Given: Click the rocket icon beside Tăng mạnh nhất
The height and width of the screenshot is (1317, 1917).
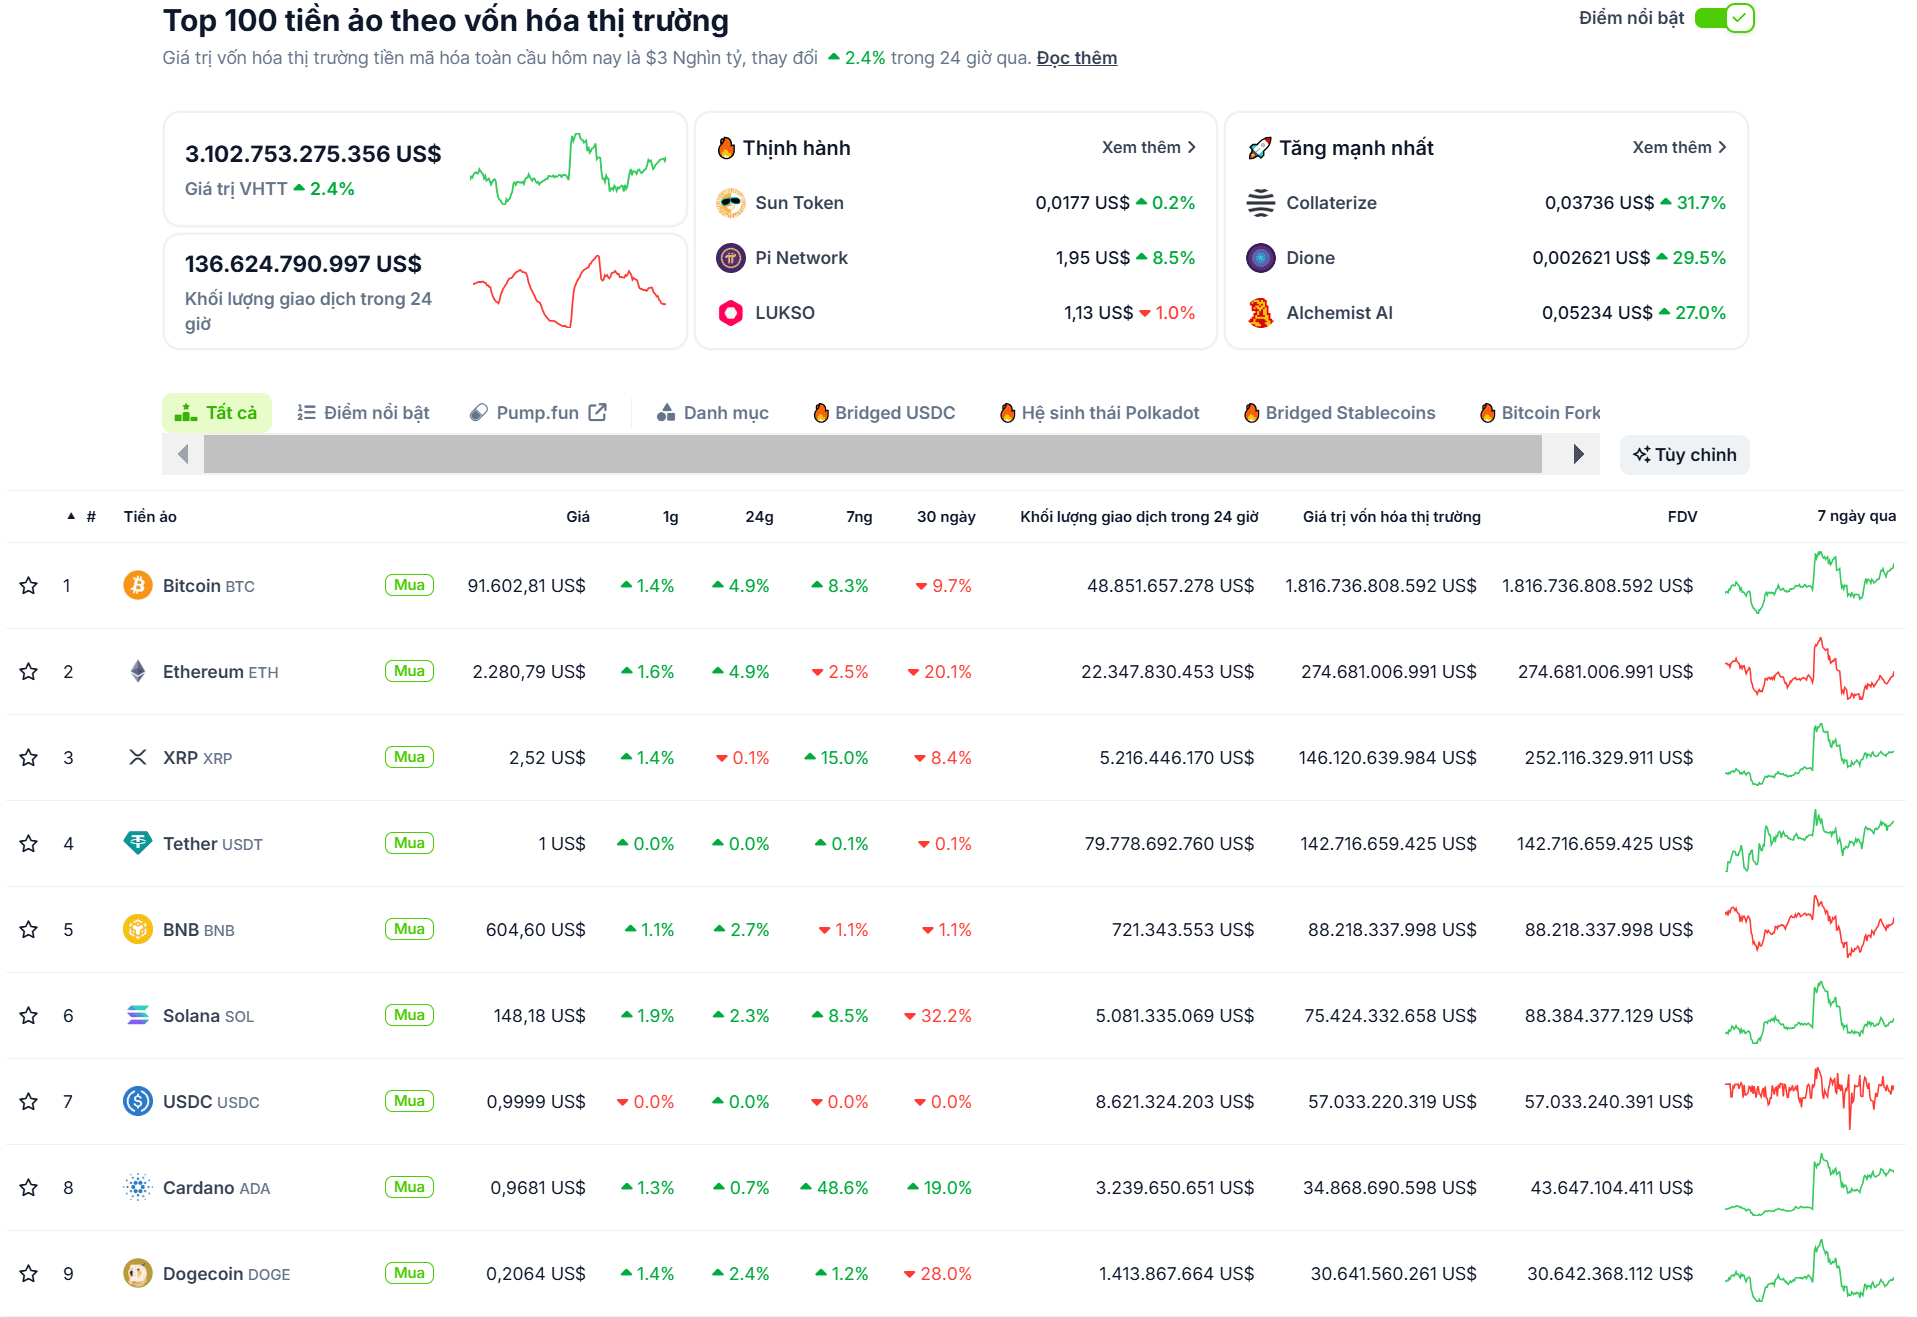Looking at the screenshot, I should click(1260, 148).
